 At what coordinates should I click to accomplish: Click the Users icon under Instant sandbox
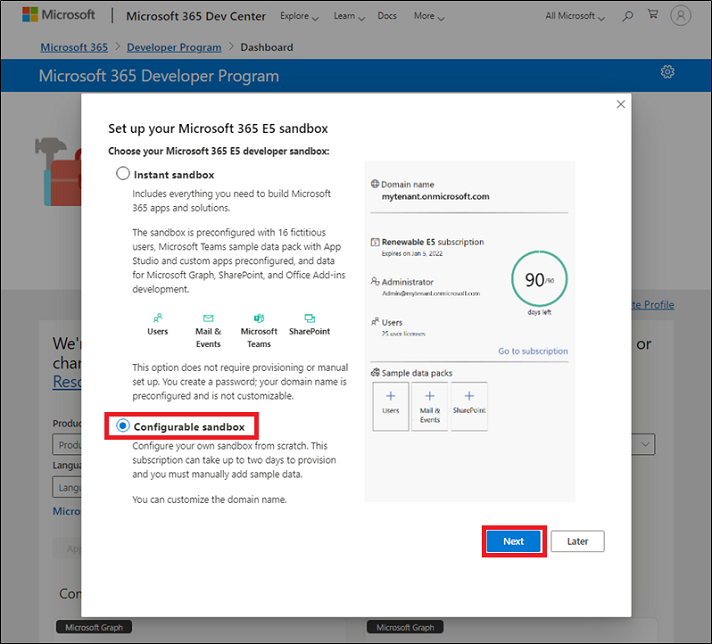pos(158,318)
